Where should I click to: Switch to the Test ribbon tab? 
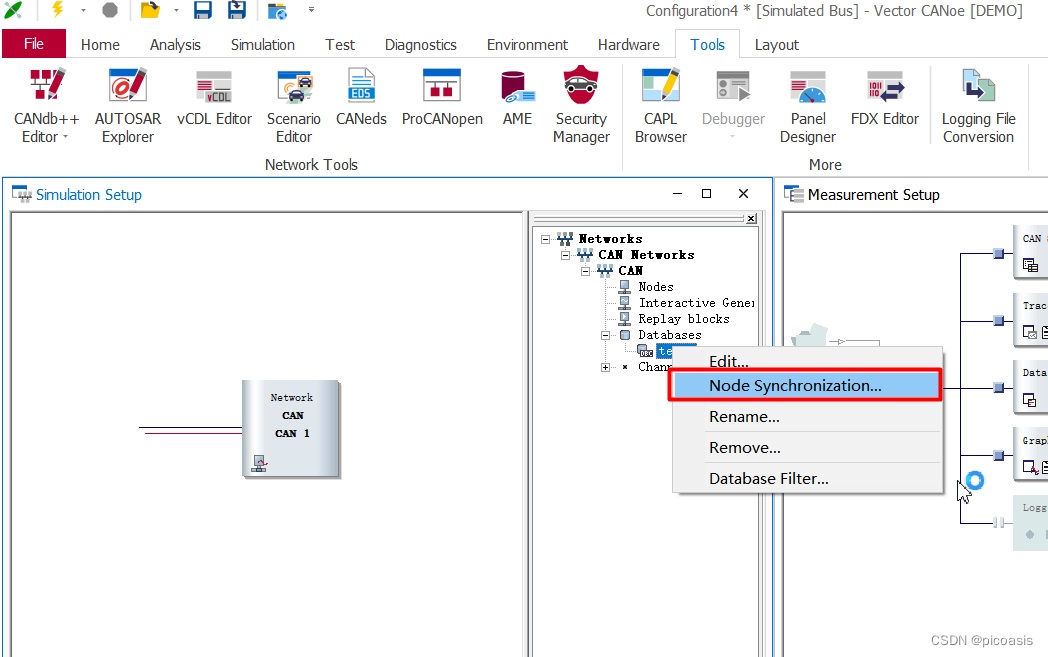coord(340,45)
